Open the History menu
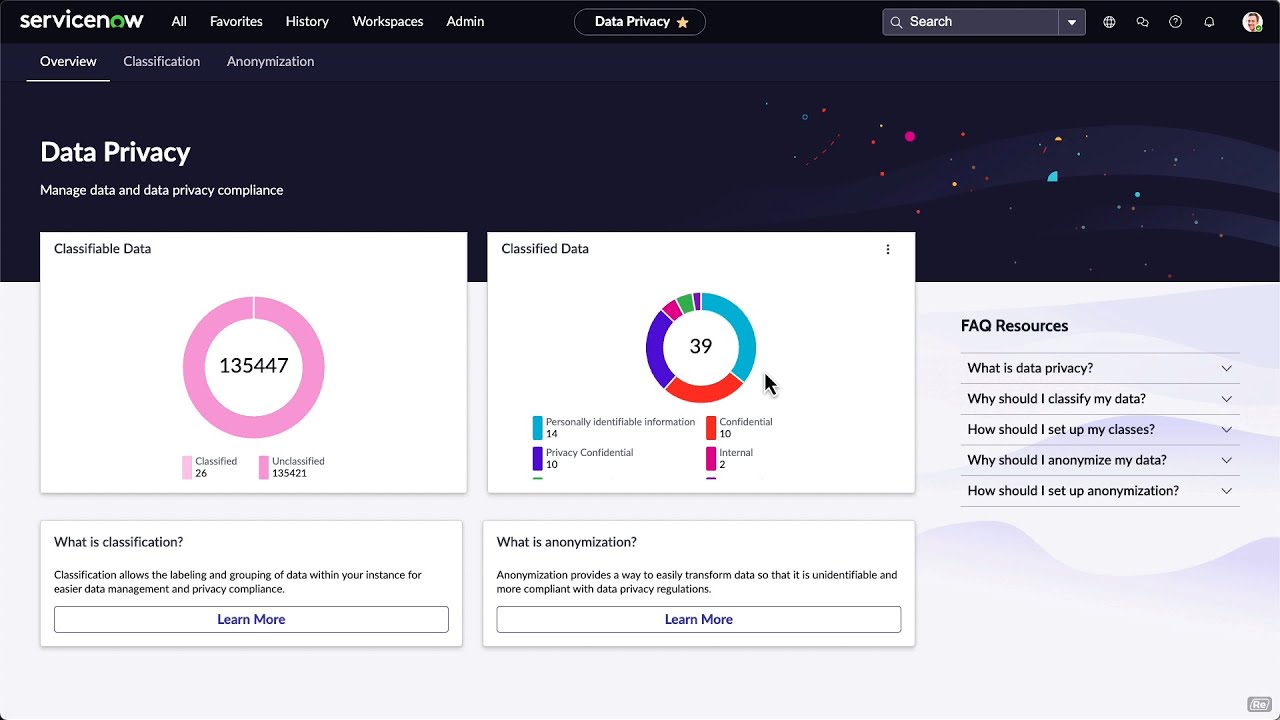Viewport: 1280px width, 720px height. (x=307, y=21)
